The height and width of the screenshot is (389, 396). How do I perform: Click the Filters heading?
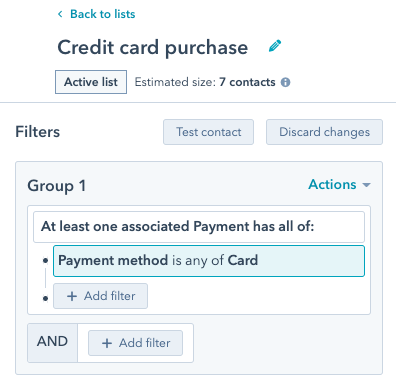point(38,132)
